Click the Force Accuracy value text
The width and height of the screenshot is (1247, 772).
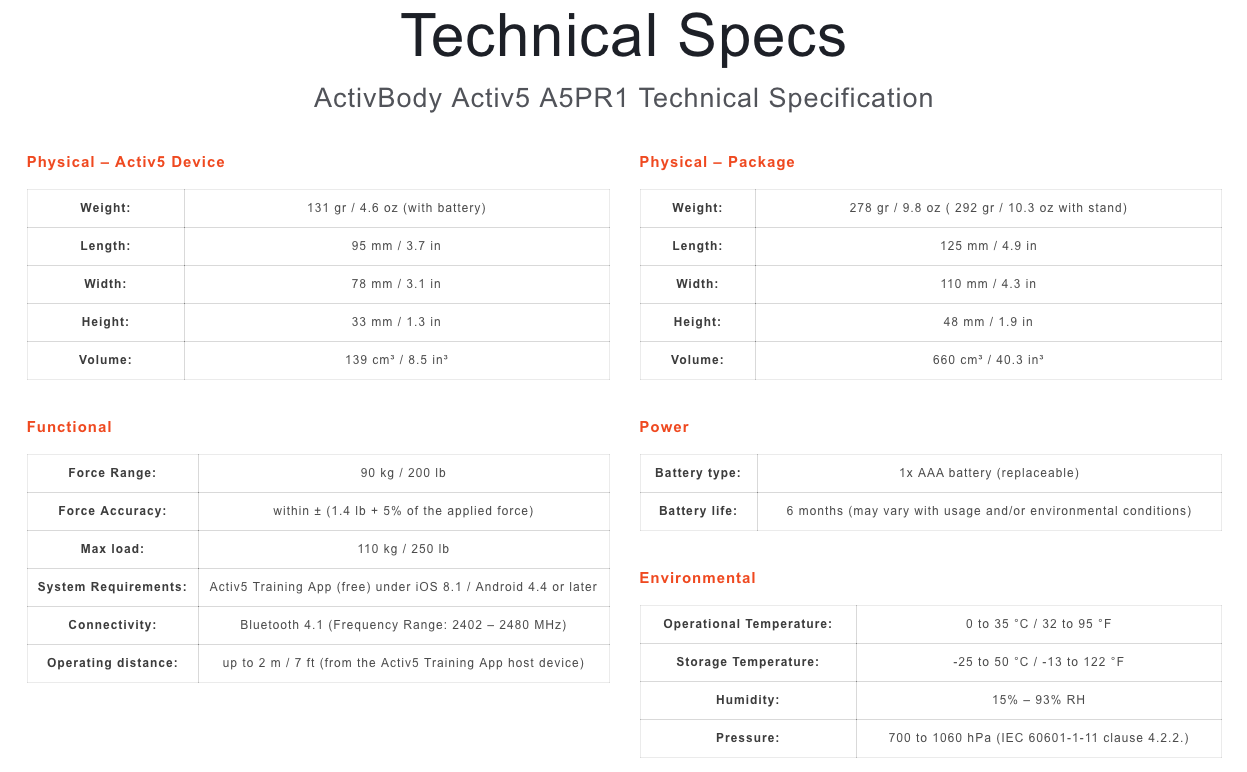click(x=403, y=511)
